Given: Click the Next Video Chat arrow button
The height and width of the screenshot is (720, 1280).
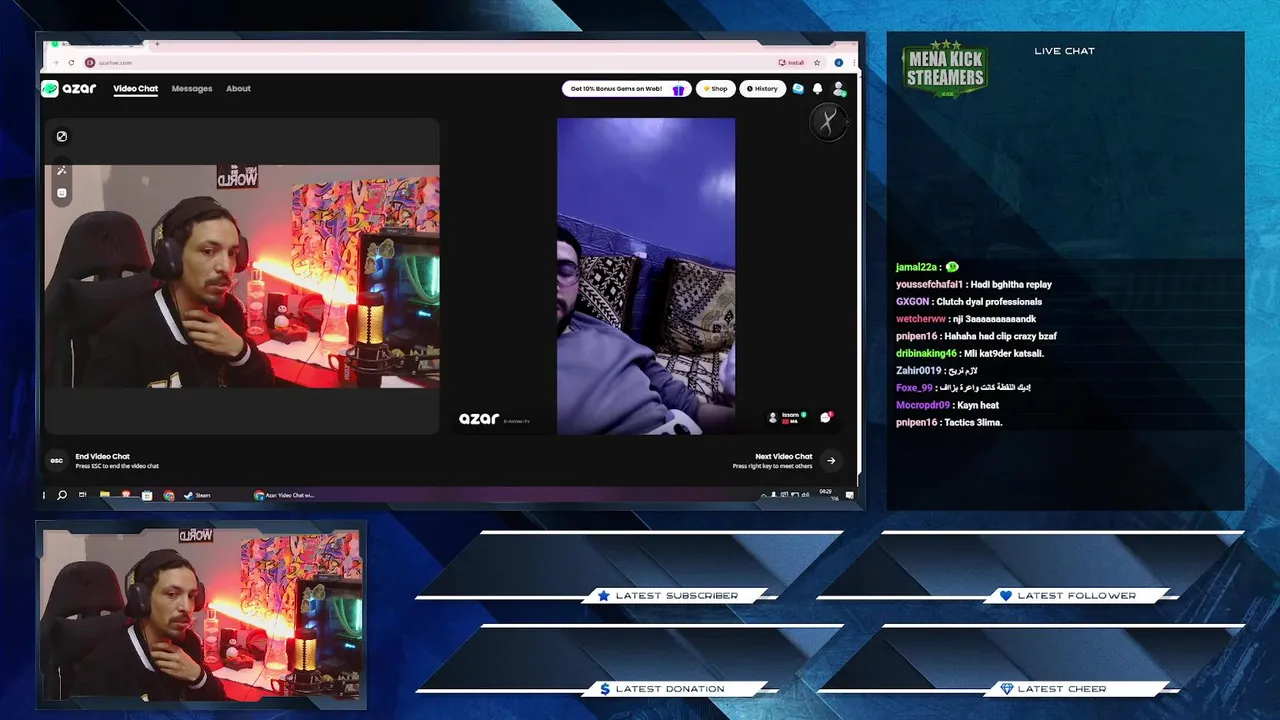Looking at the screenshot, I should point(830,461).
